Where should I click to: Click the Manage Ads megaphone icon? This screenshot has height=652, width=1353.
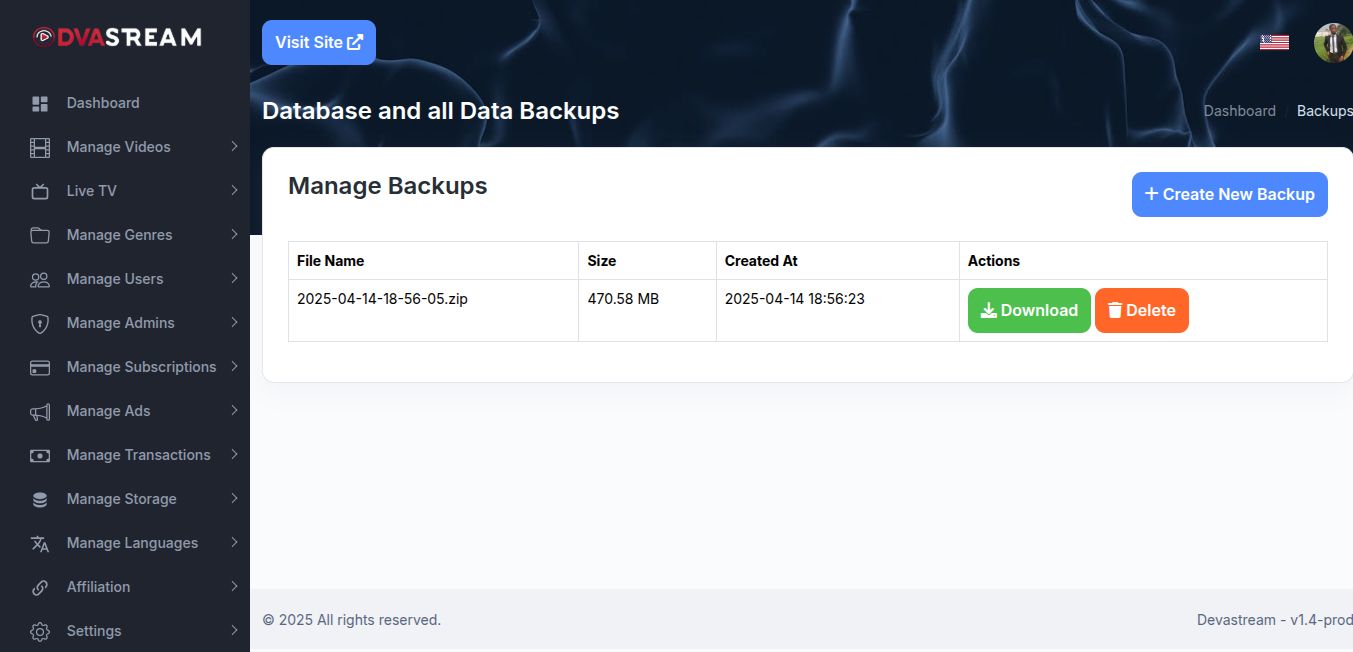coord(40,411)
